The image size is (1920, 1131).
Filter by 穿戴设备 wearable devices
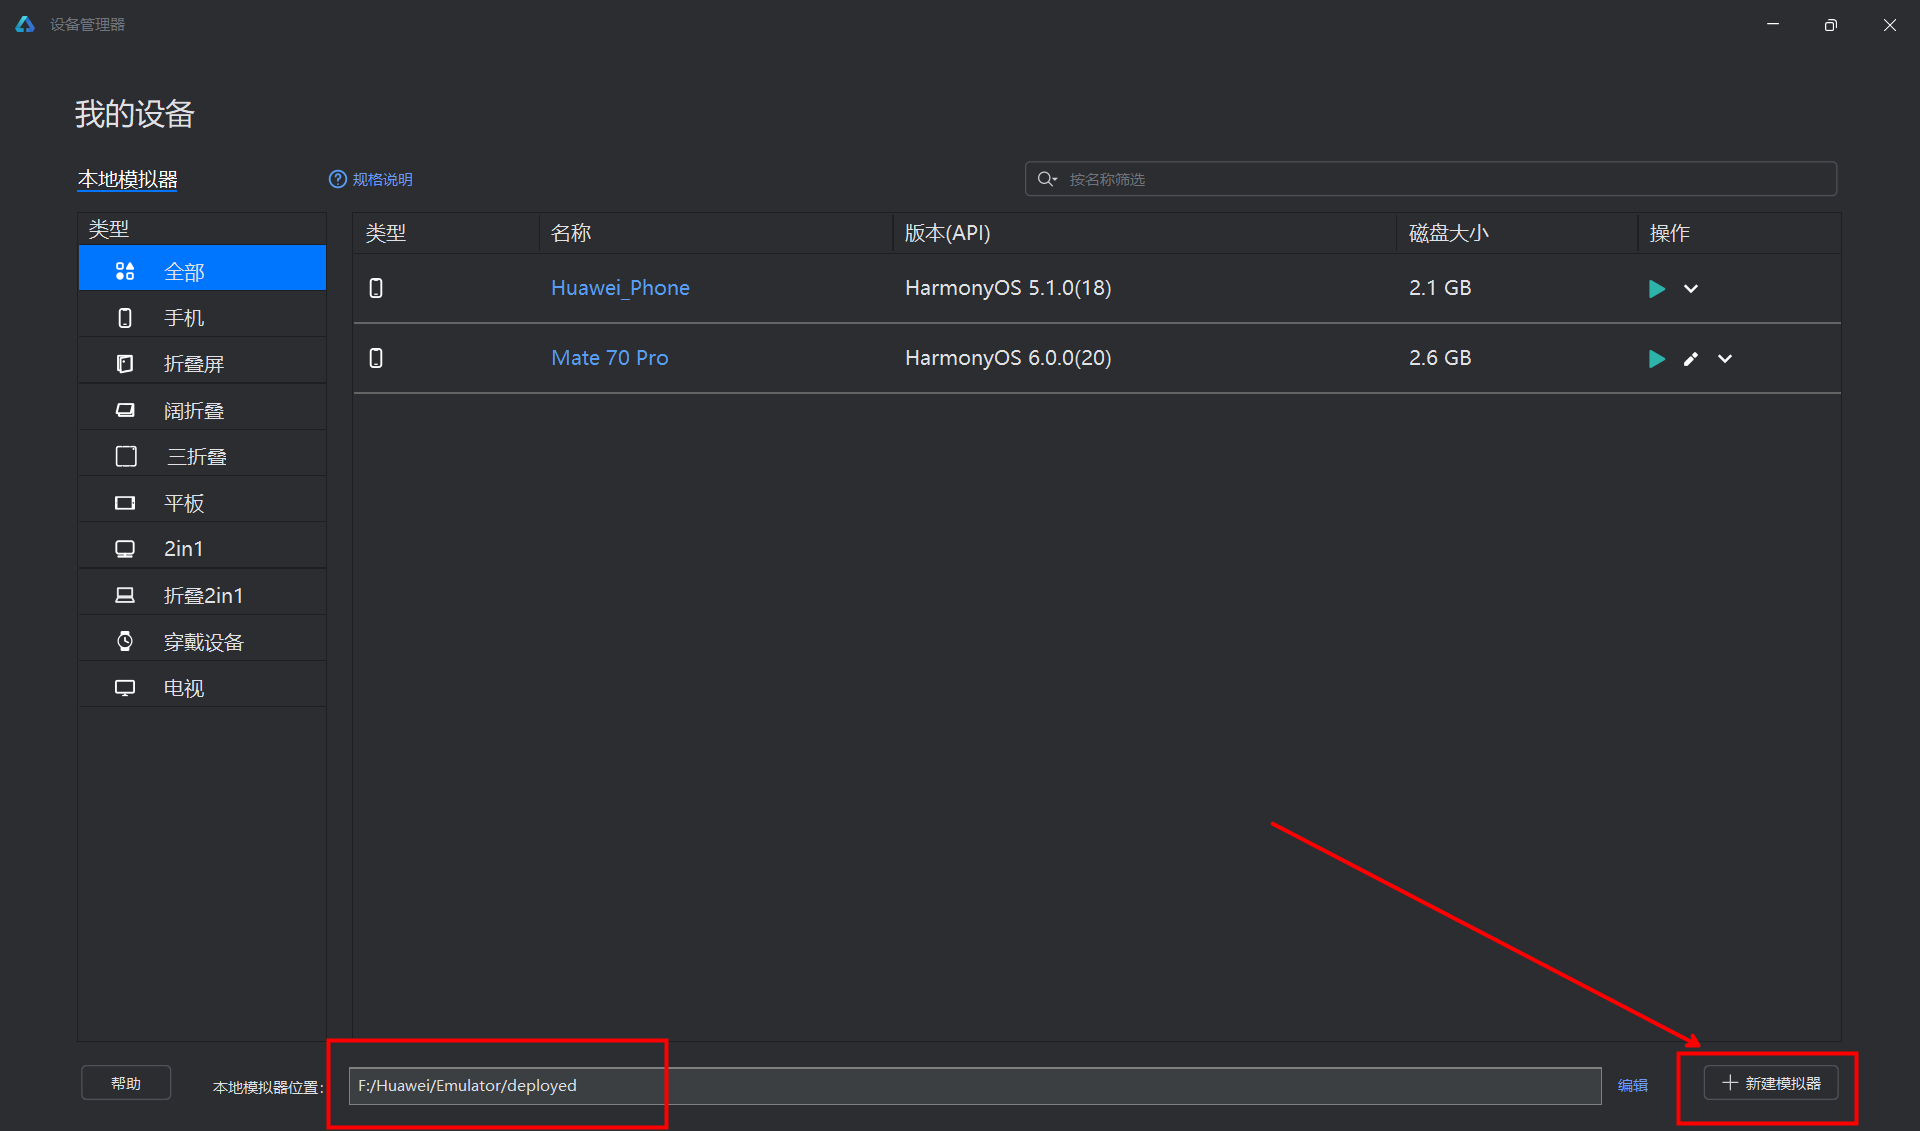coord(202,642)
